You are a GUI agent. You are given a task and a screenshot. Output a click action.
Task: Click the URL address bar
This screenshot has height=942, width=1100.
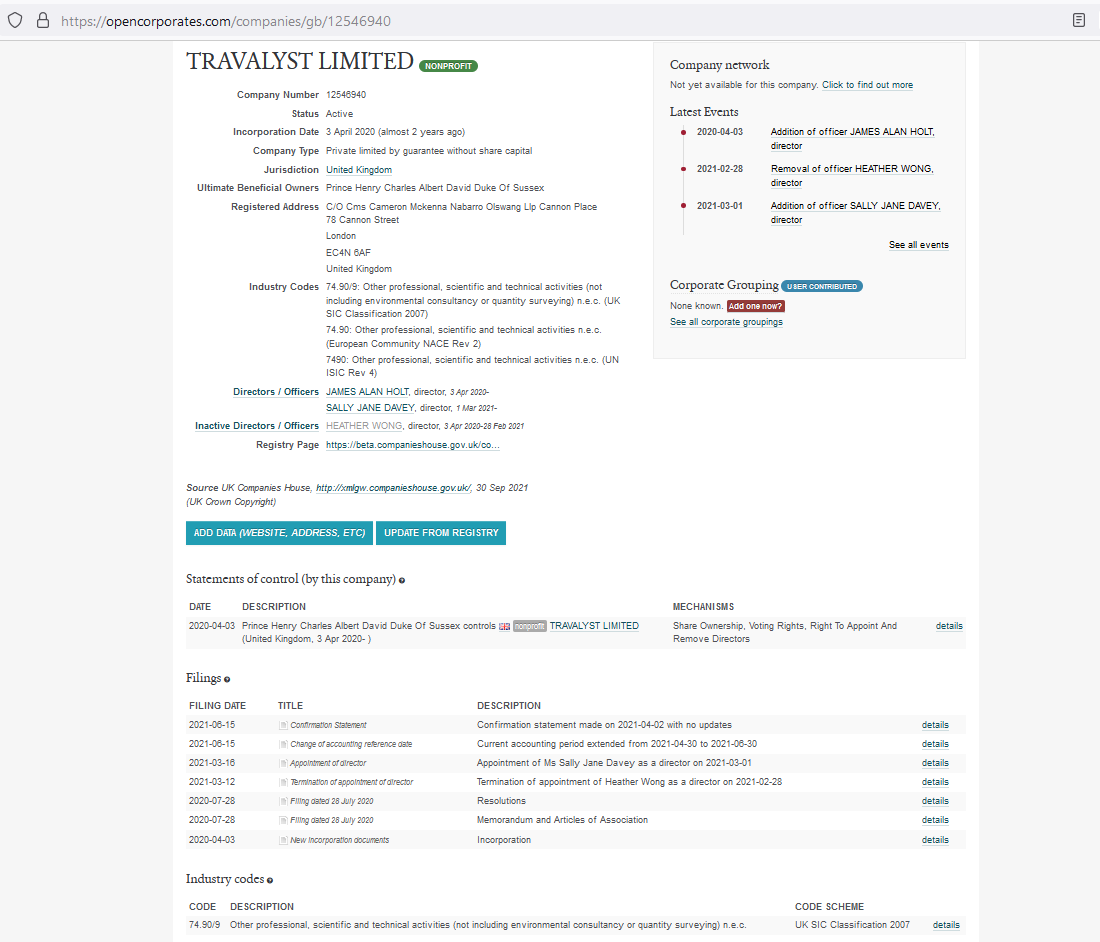[226, 21]
